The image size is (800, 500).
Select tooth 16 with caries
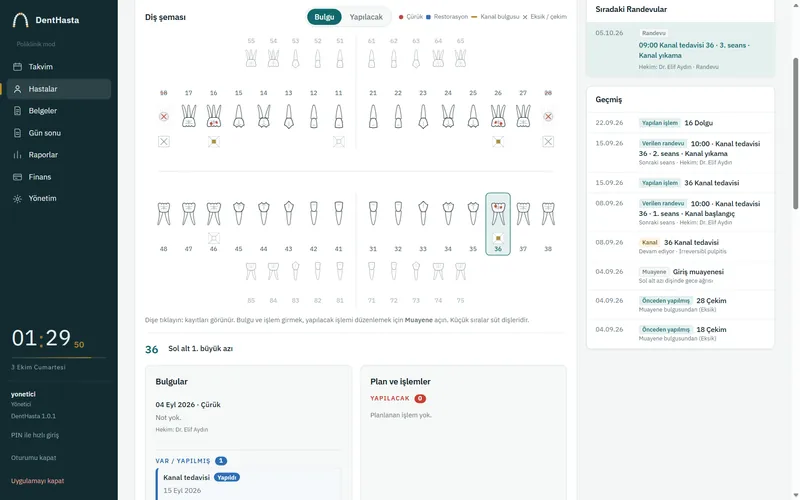coord(214,116)
